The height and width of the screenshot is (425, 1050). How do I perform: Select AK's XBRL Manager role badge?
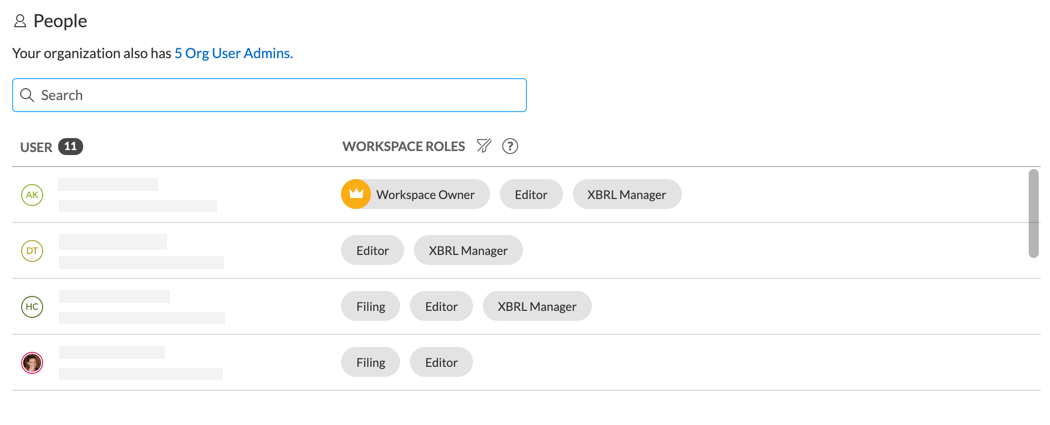click(x=627, y=194)
